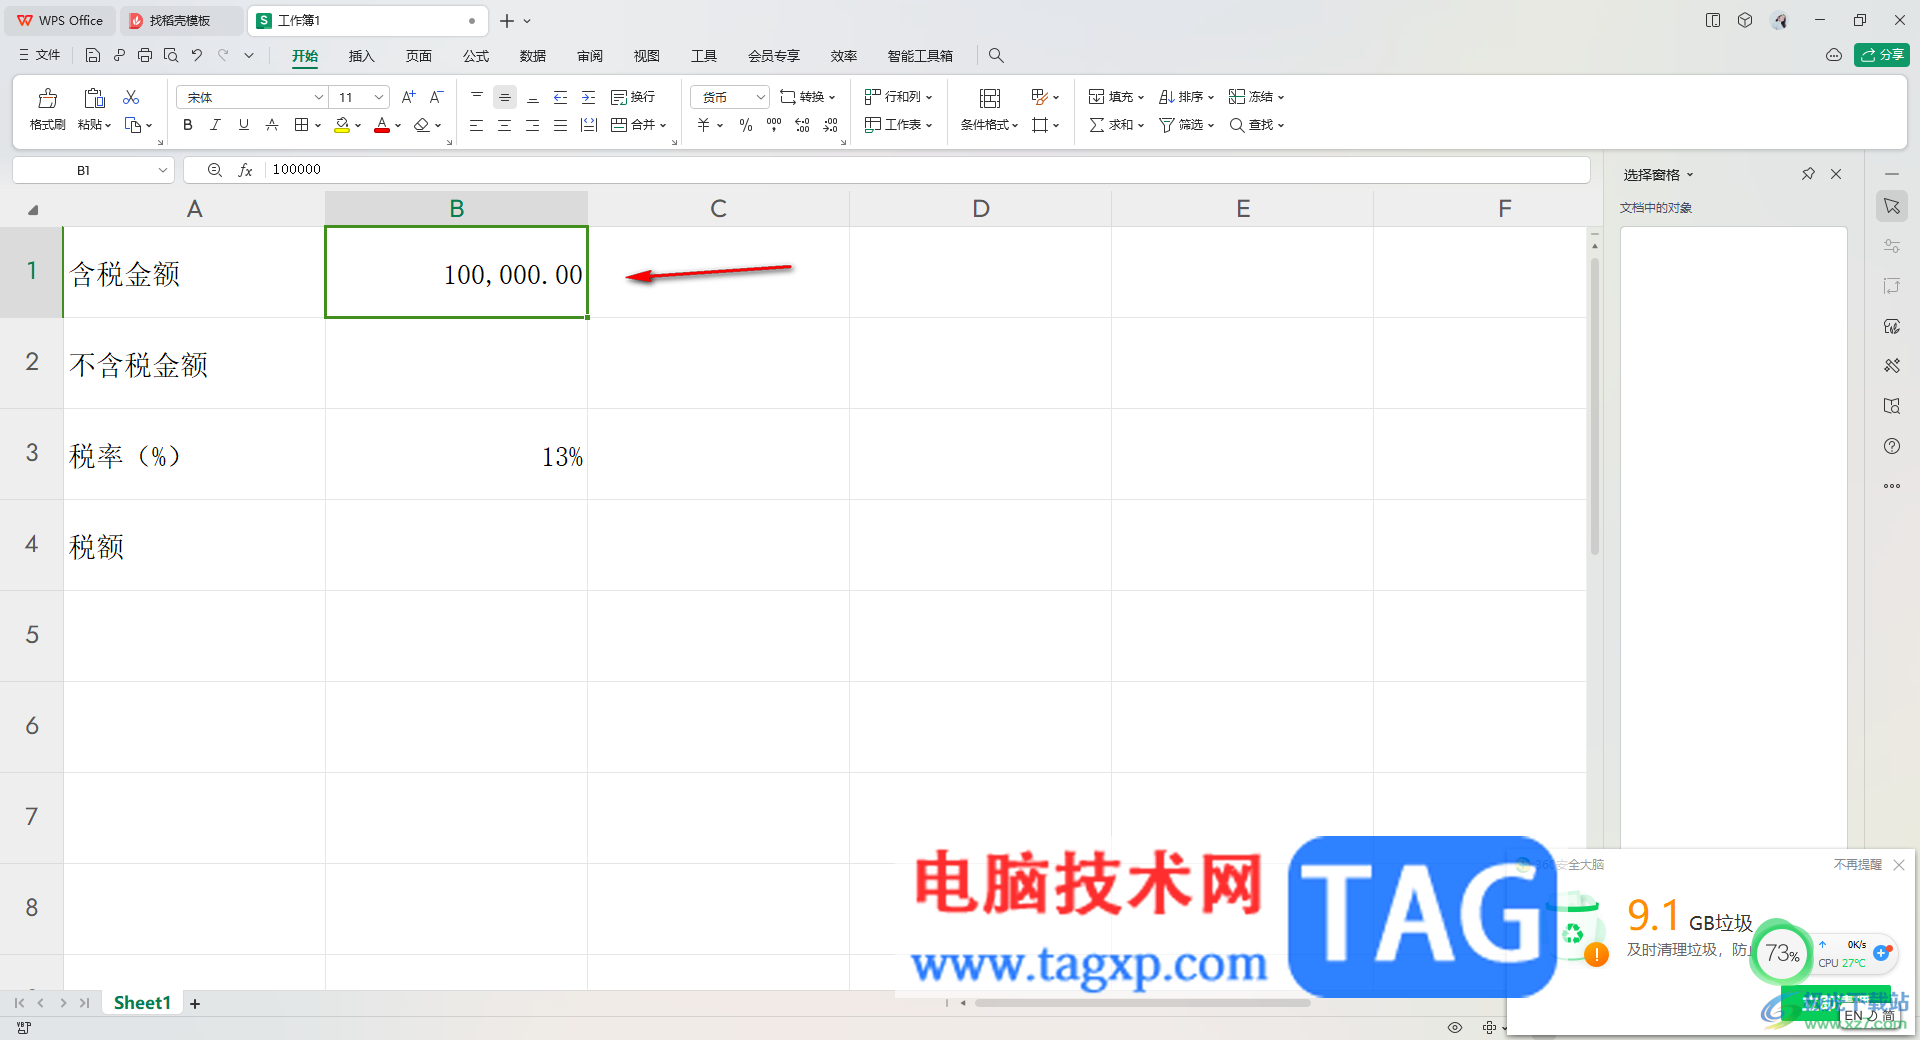Click the Merge cells (合并) button
Viewport: 1920px width, 1040px height.
click(x=638, y=125)
